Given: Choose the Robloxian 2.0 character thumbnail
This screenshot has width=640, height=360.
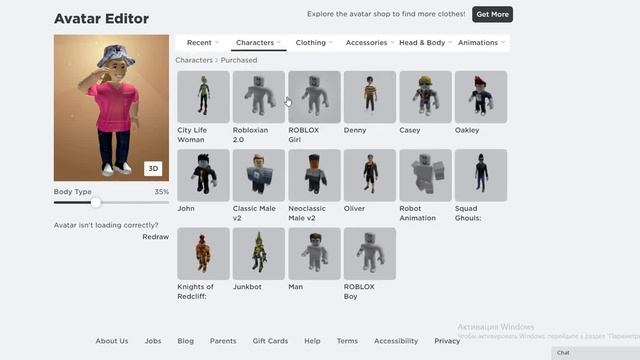Looking at the screenshot, I should pos(259,97).
